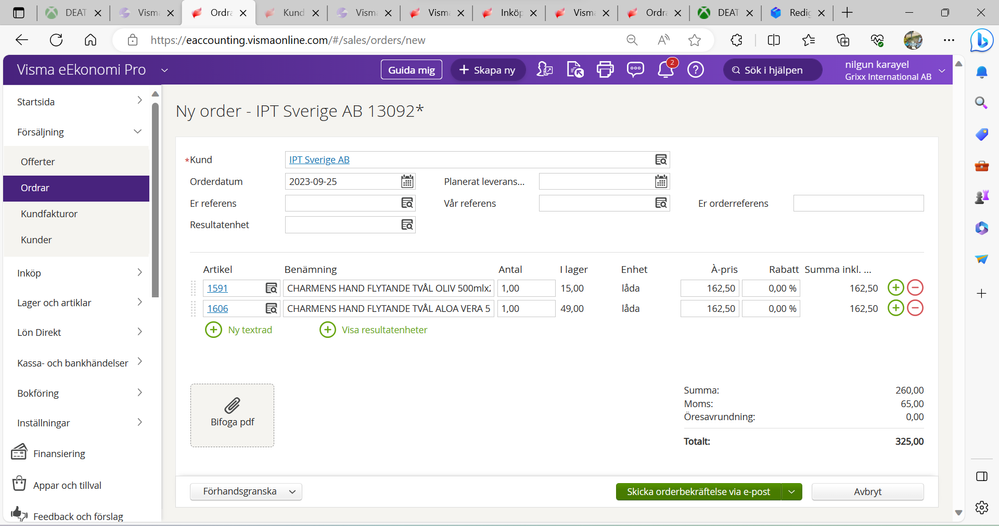Click the Bifoga pdf attachment box
The width and height of the screenshot is (999, 526).
[x=232, y=415]
